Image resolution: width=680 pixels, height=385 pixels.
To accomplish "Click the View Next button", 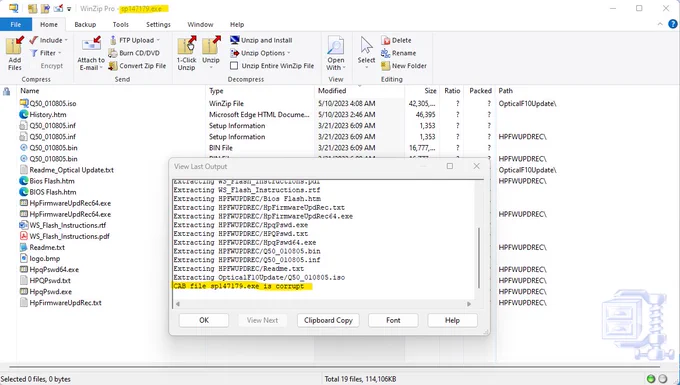I will point(262,320).
